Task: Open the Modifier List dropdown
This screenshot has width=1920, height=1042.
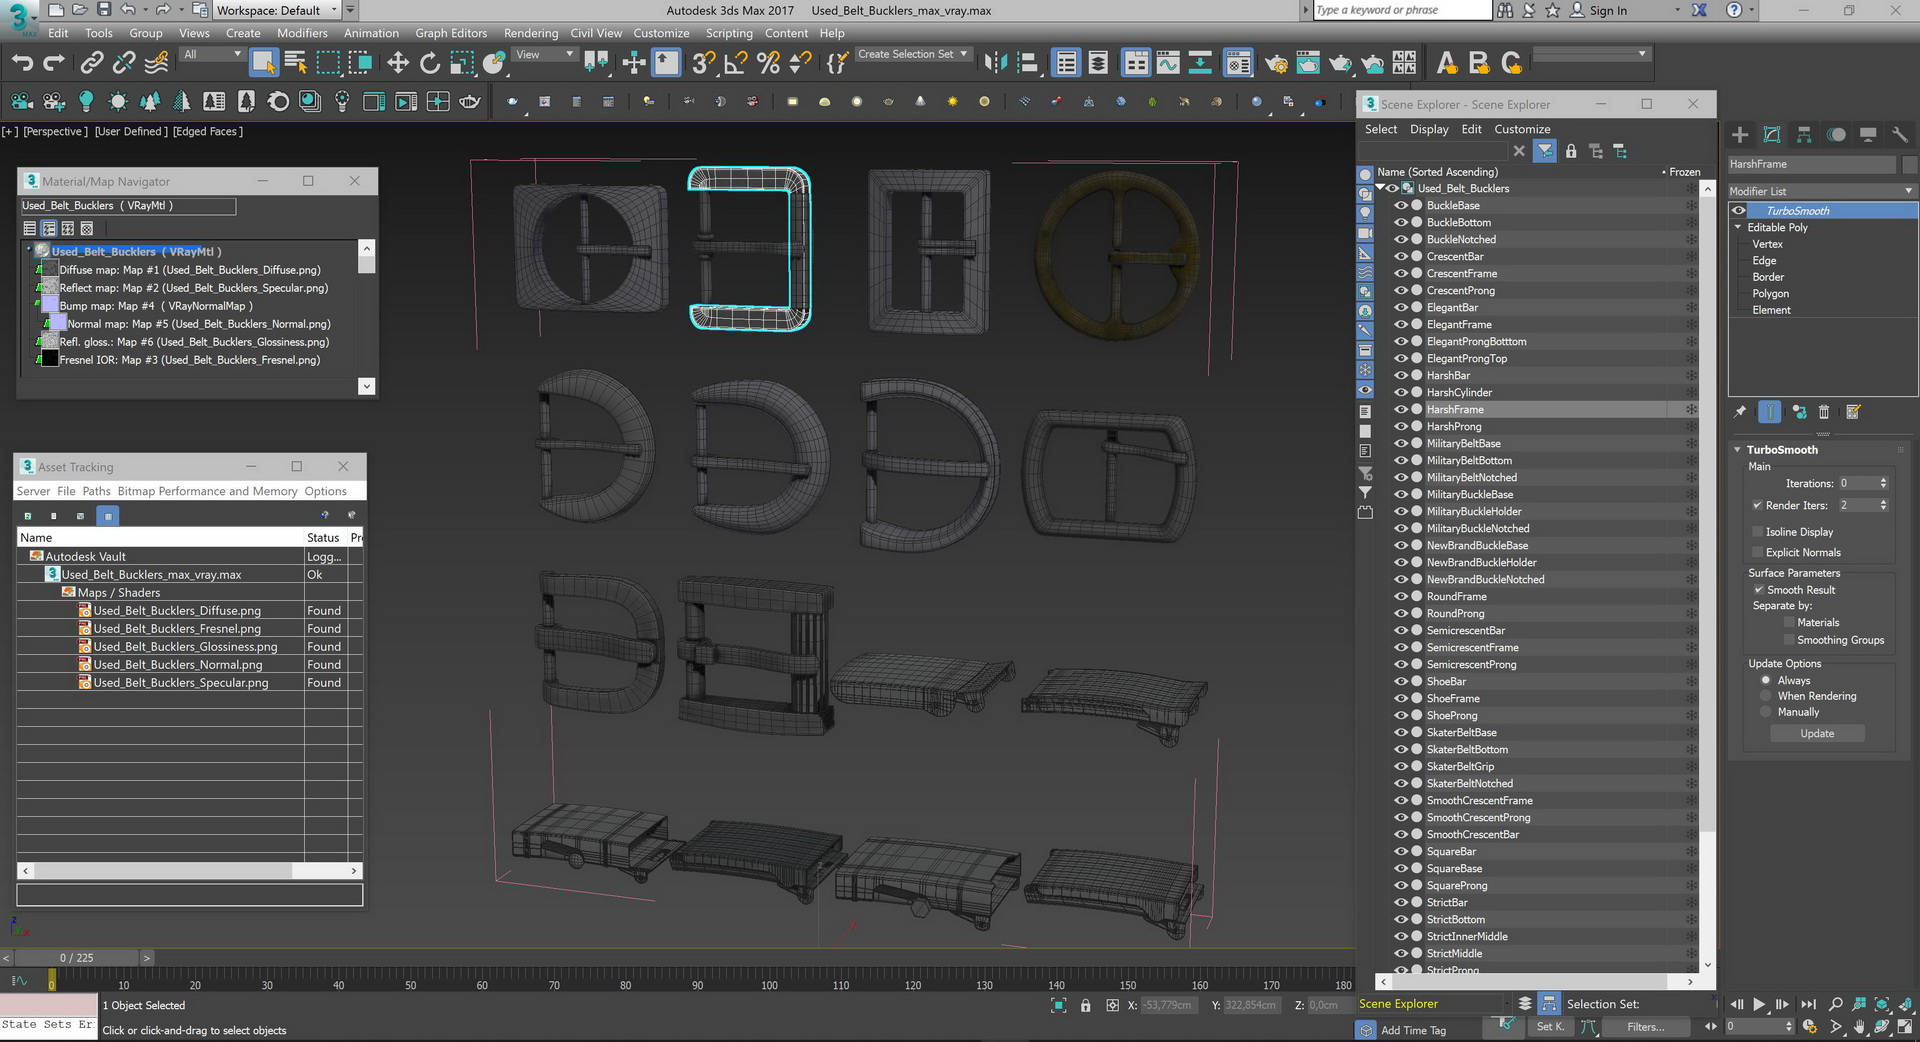Action: (x=1821, y=191)
